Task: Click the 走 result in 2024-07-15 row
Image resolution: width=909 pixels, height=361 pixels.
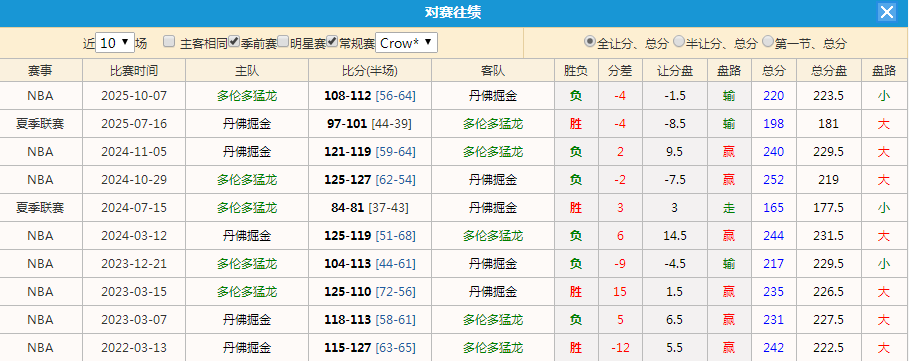Action: [729, 207]
